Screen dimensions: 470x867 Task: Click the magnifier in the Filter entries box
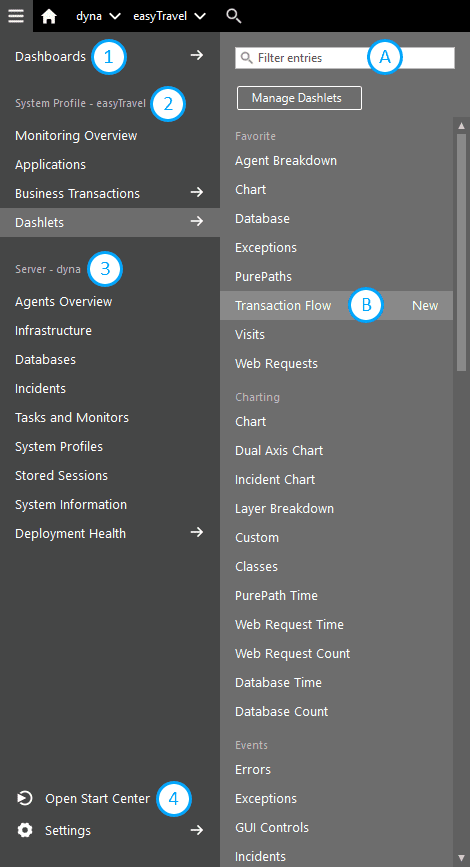(x=247, y=58)
